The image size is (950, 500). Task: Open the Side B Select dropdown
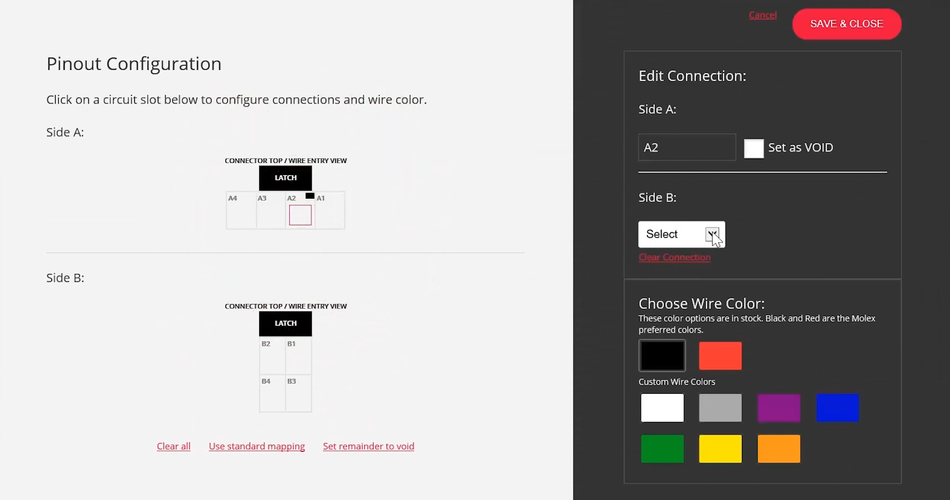click(x=682, y=235)
